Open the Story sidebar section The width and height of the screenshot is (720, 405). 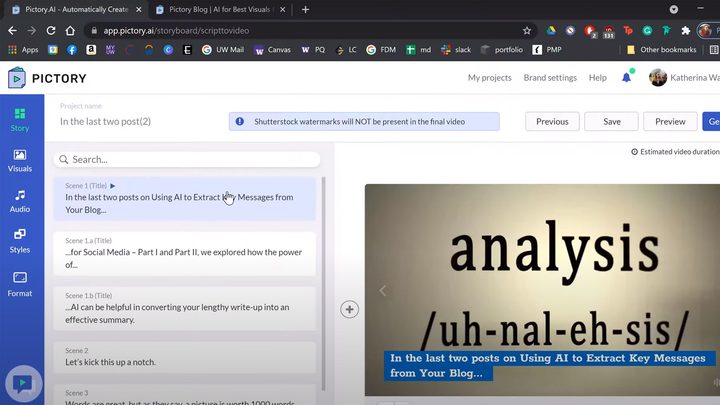coord(20,120)
